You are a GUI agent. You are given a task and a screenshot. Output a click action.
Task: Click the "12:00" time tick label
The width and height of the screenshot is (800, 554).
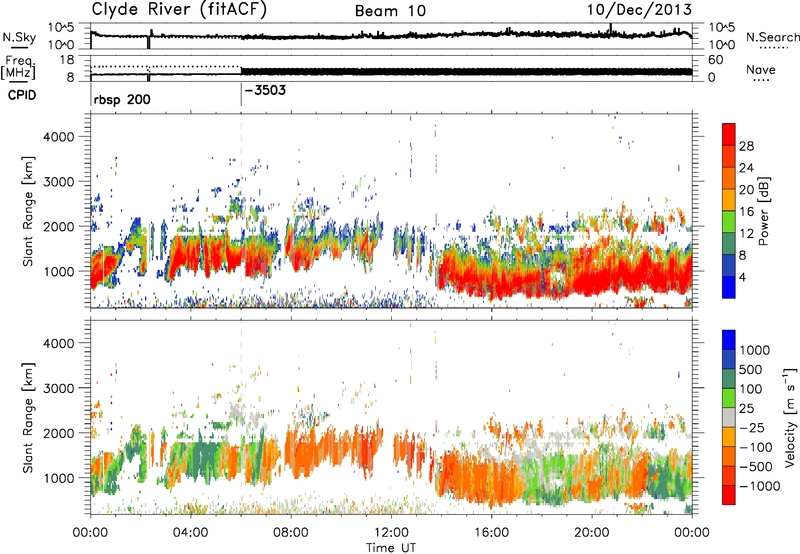pos(391,533)
